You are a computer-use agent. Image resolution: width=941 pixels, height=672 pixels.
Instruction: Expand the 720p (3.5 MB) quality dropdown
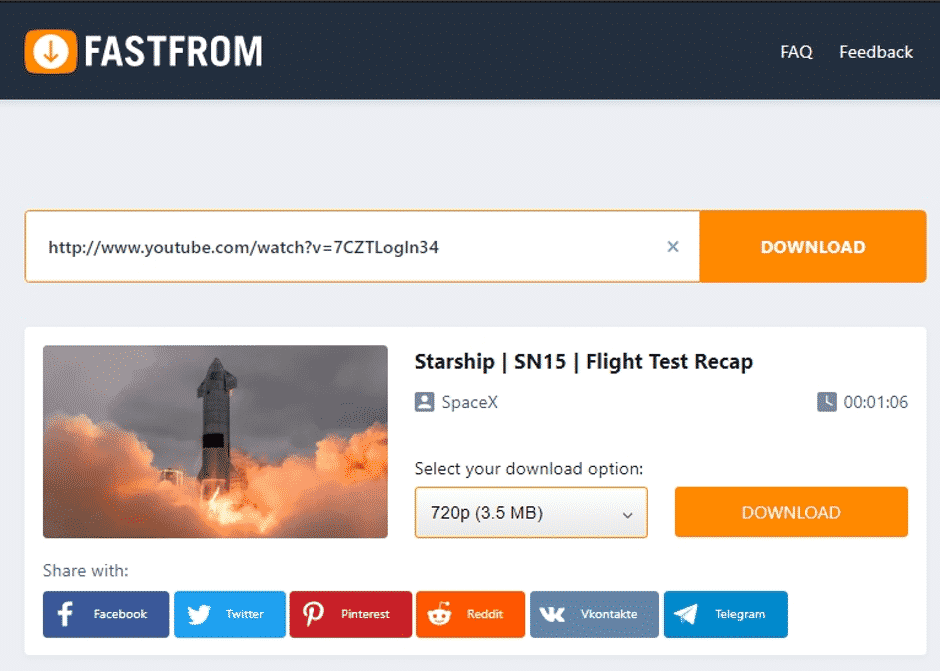(x=531, y=513)
